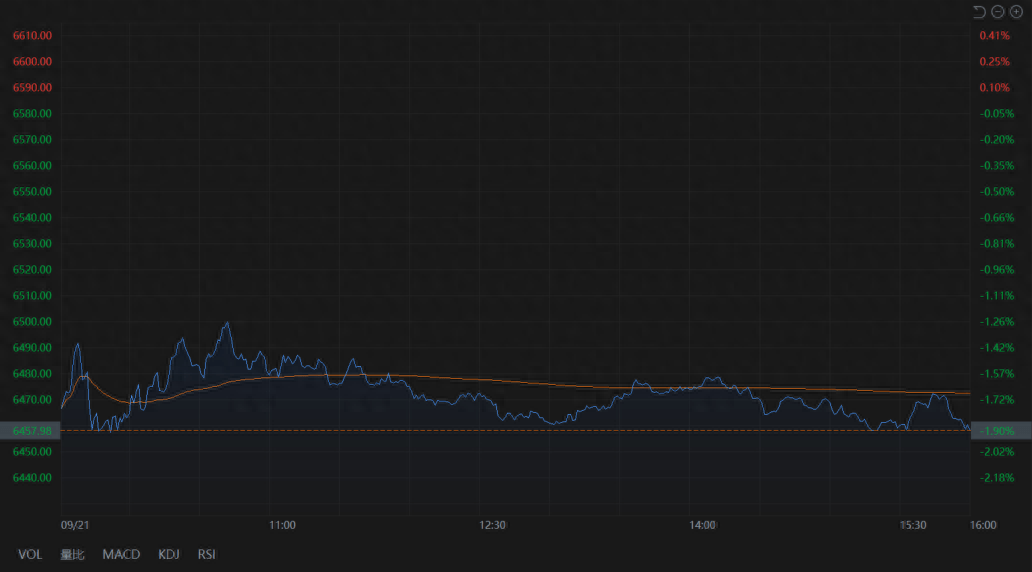The image size is (1032, 572).
Task: Show the VOL volume indicator
Action: [x=30, y=554]
